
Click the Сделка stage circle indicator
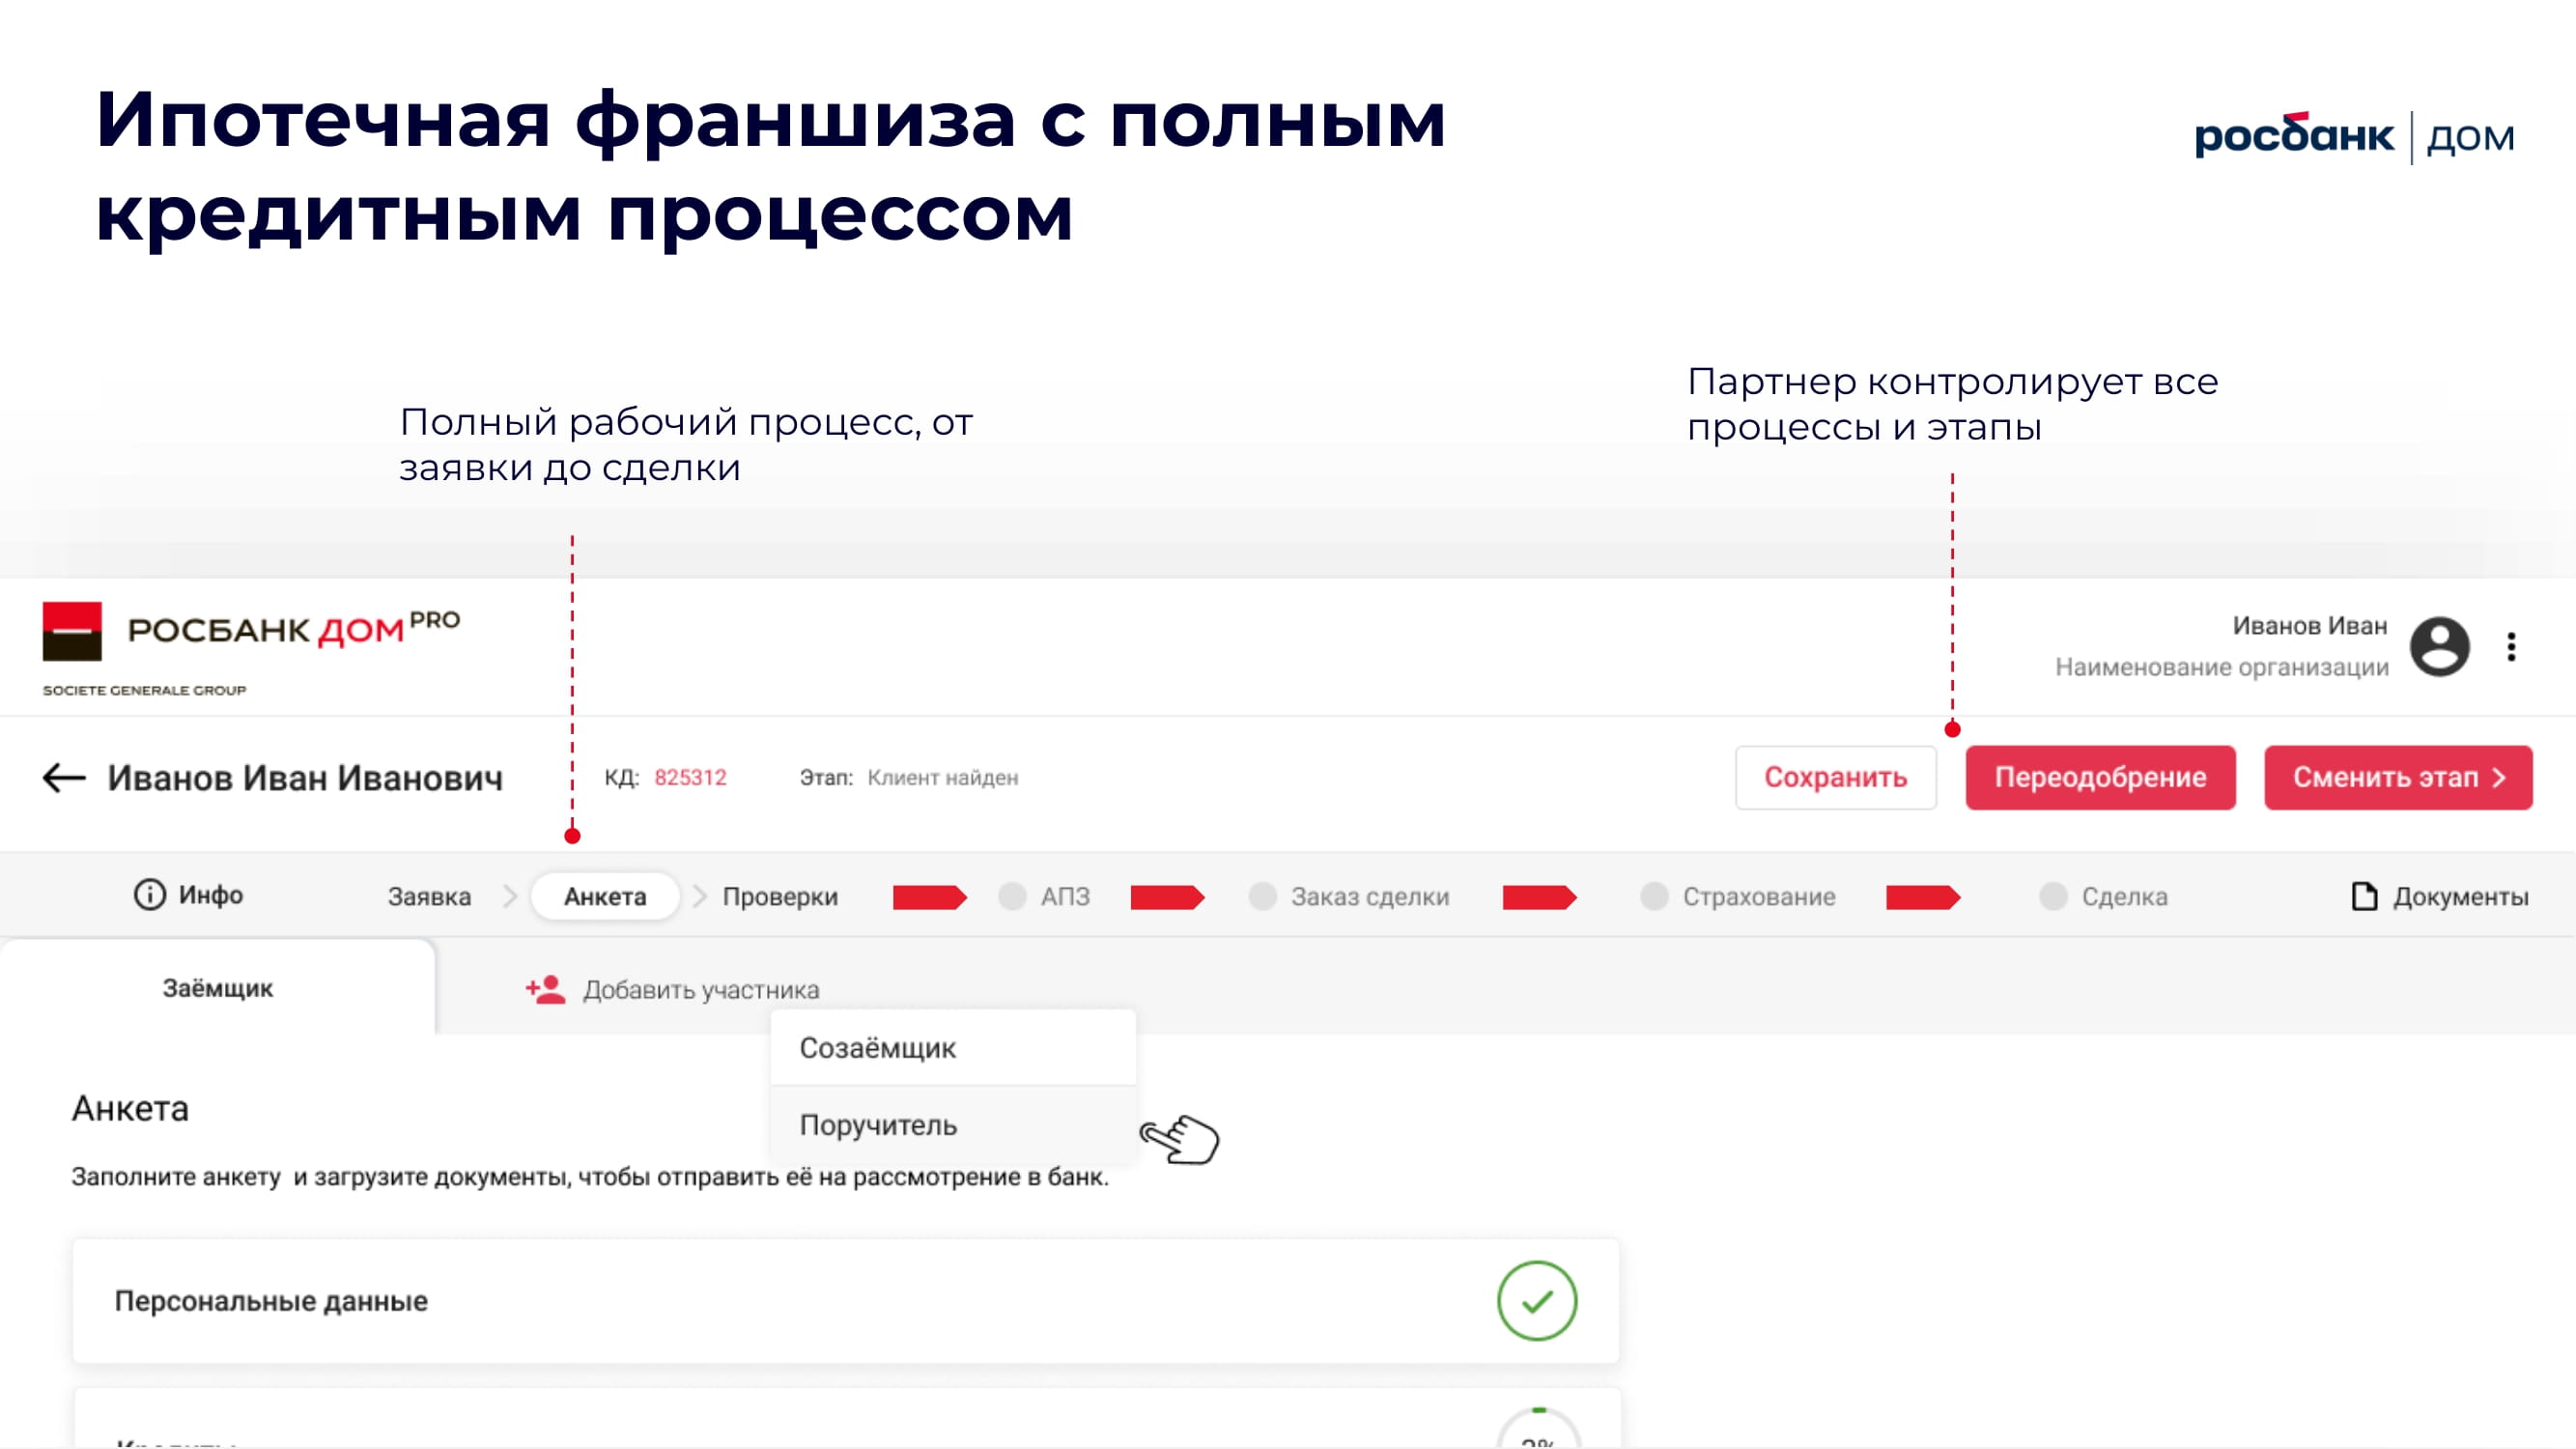coord(2053,896)
